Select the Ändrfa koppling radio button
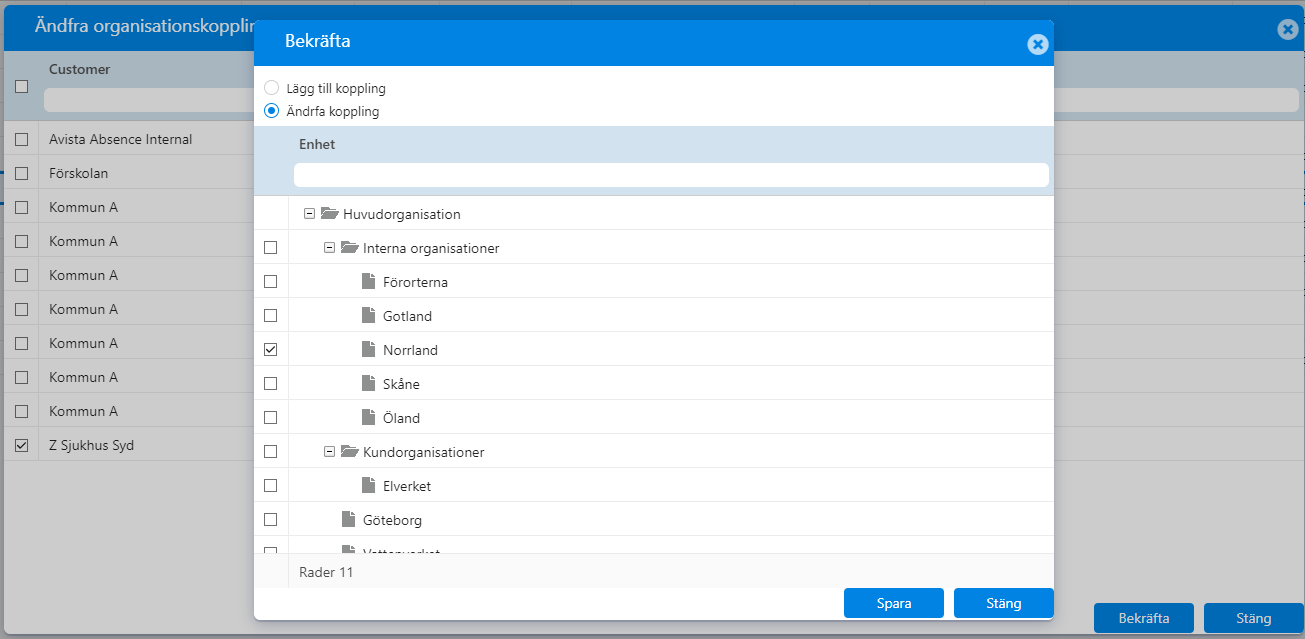The height and width of the screenshot is (639, 1305). coord(271,111)
